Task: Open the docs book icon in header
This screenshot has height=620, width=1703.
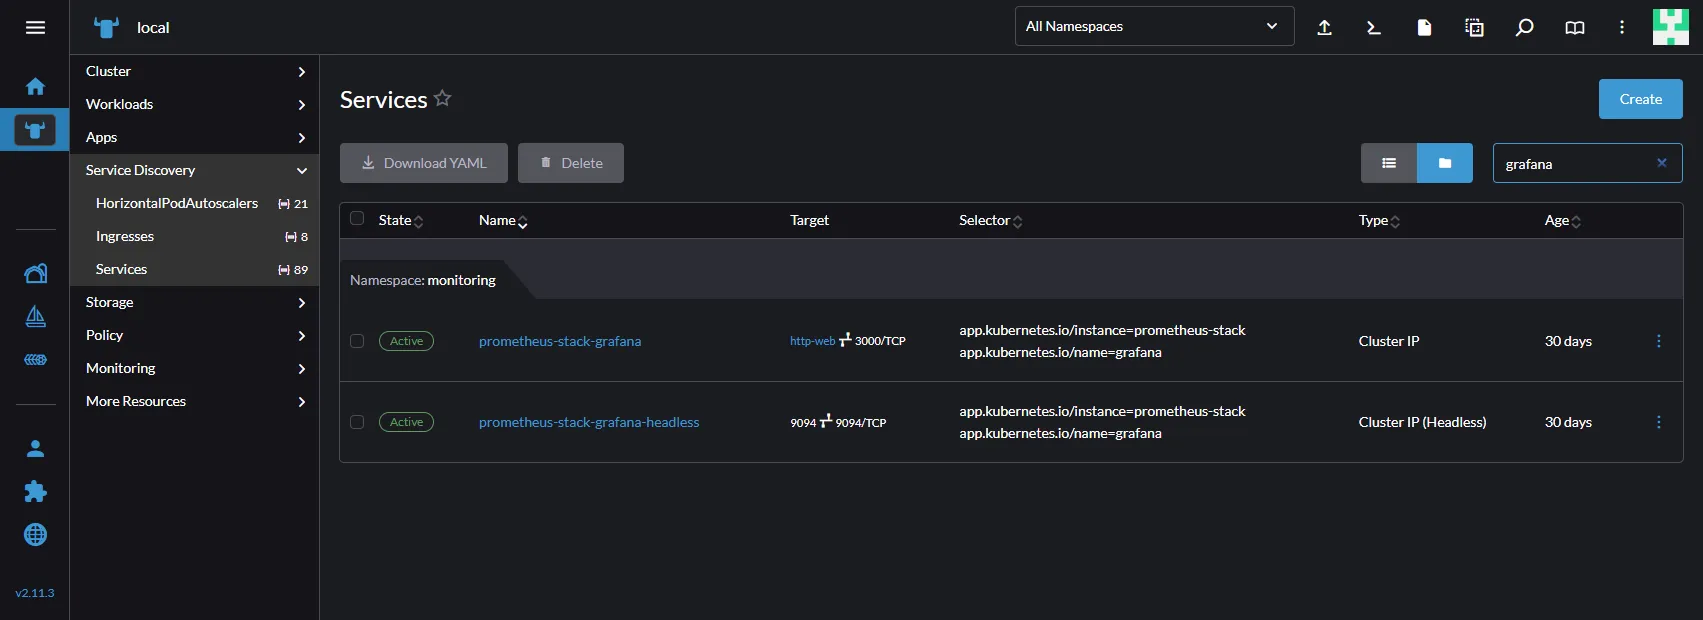Action: 1574,27
